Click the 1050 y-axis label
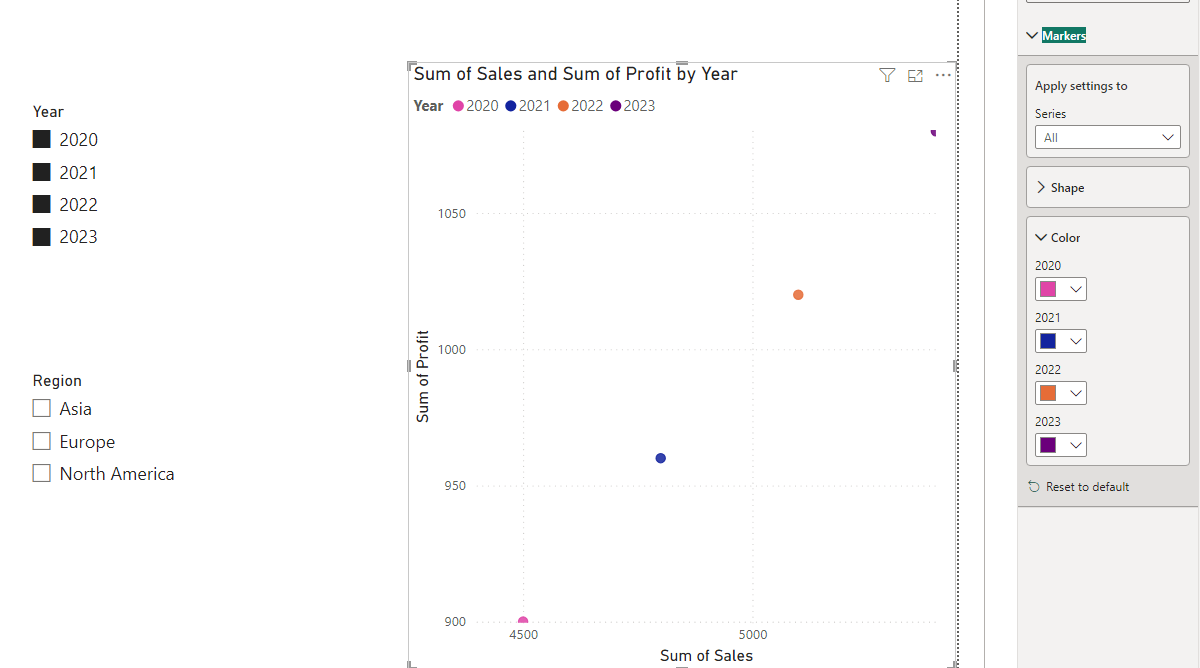 pyautogui.click(x=452, y=214)
